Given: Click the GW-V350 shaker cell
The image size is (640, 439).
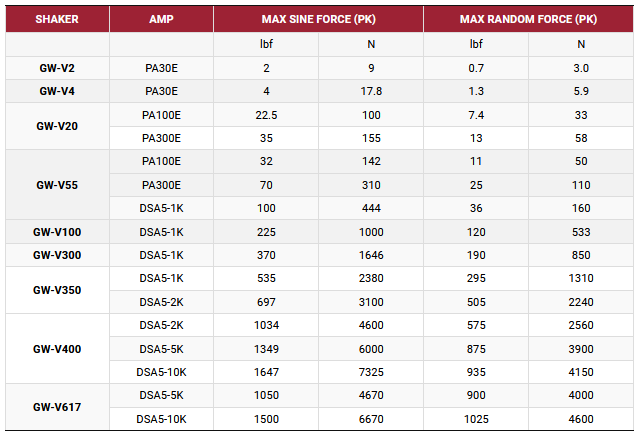Looking at the screenshot, I should tap(57, 290).
